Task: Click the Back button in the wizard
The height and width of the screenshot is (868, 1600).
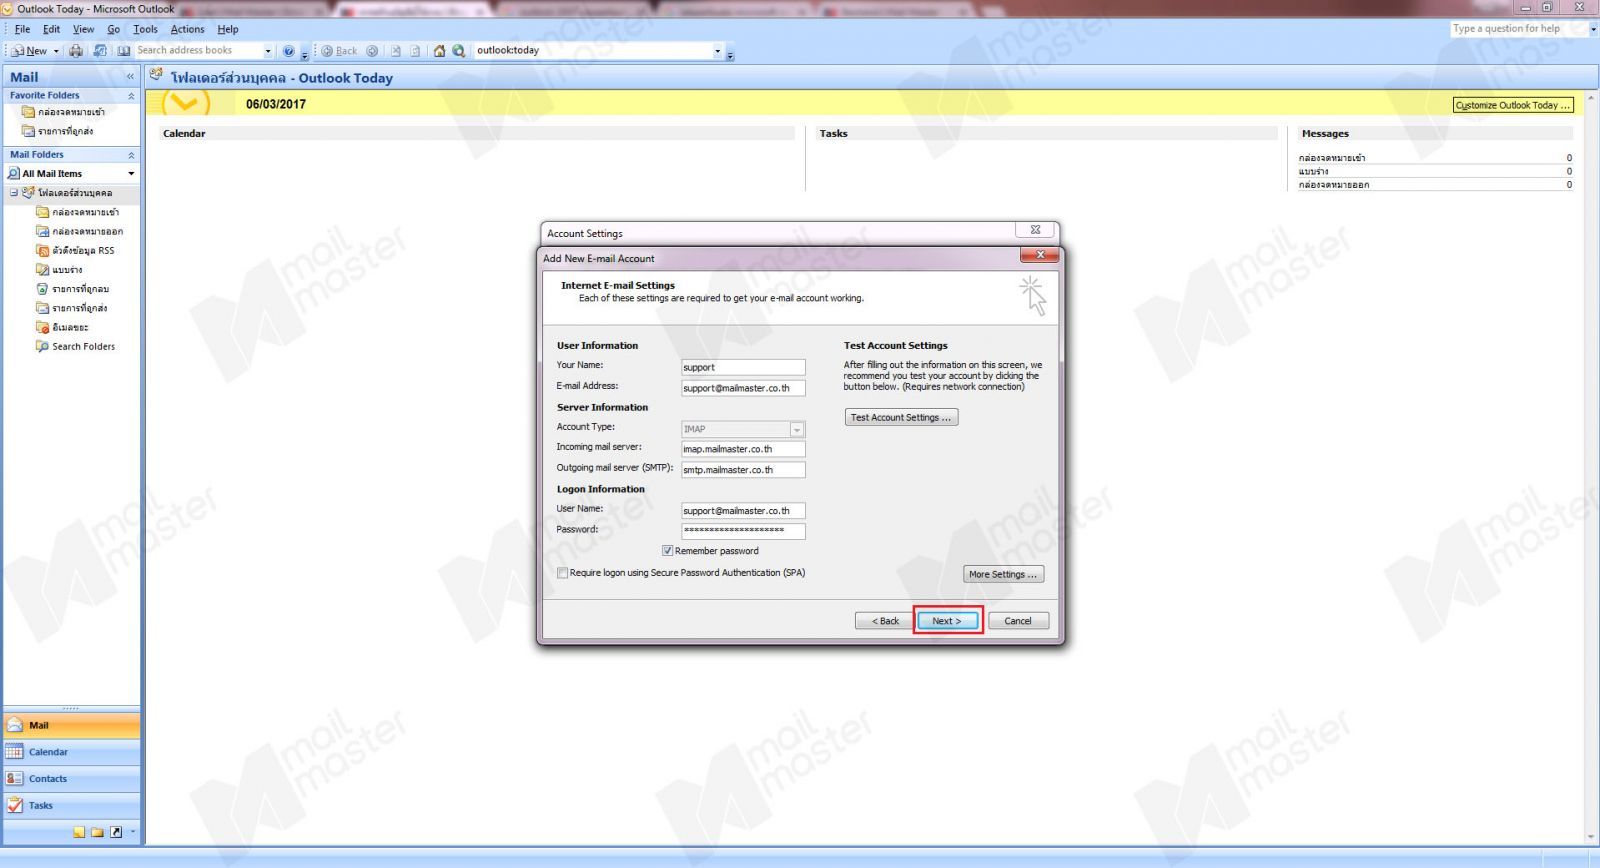Action: [x=885, y=621]
